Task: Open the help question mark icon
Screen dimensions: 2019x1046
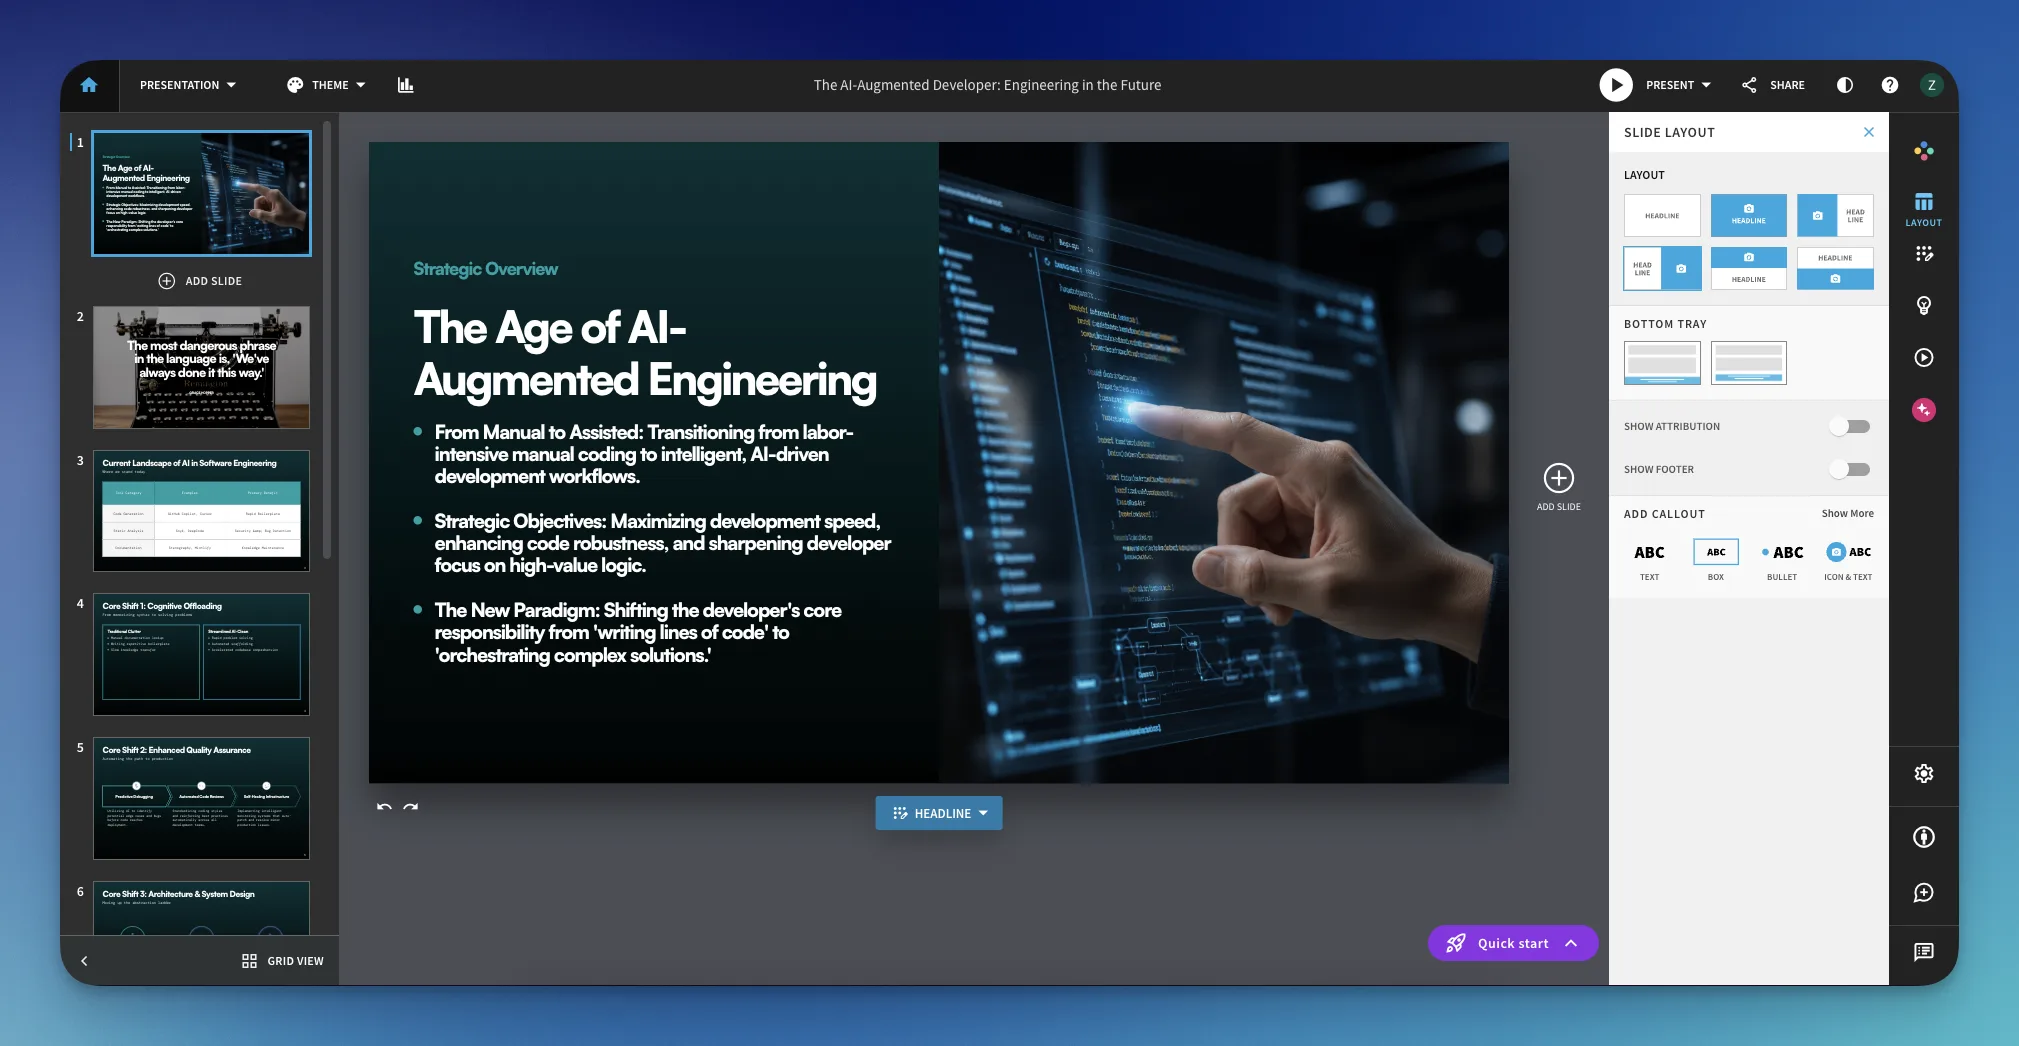Action: [x=1889, y=85]
